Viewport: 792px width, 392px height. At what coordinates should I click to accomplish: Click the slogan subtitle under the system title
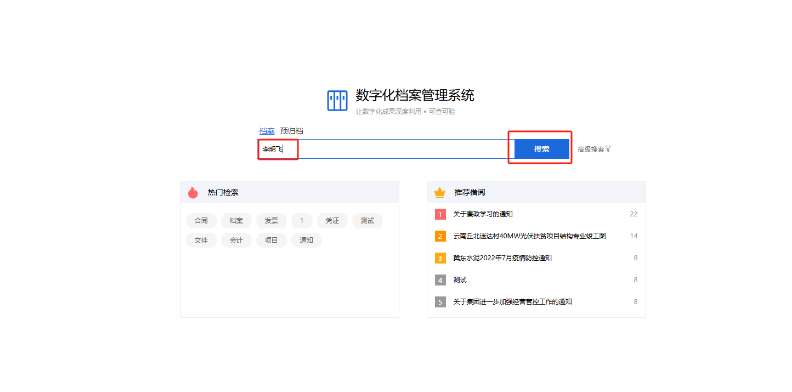(405, 111)
